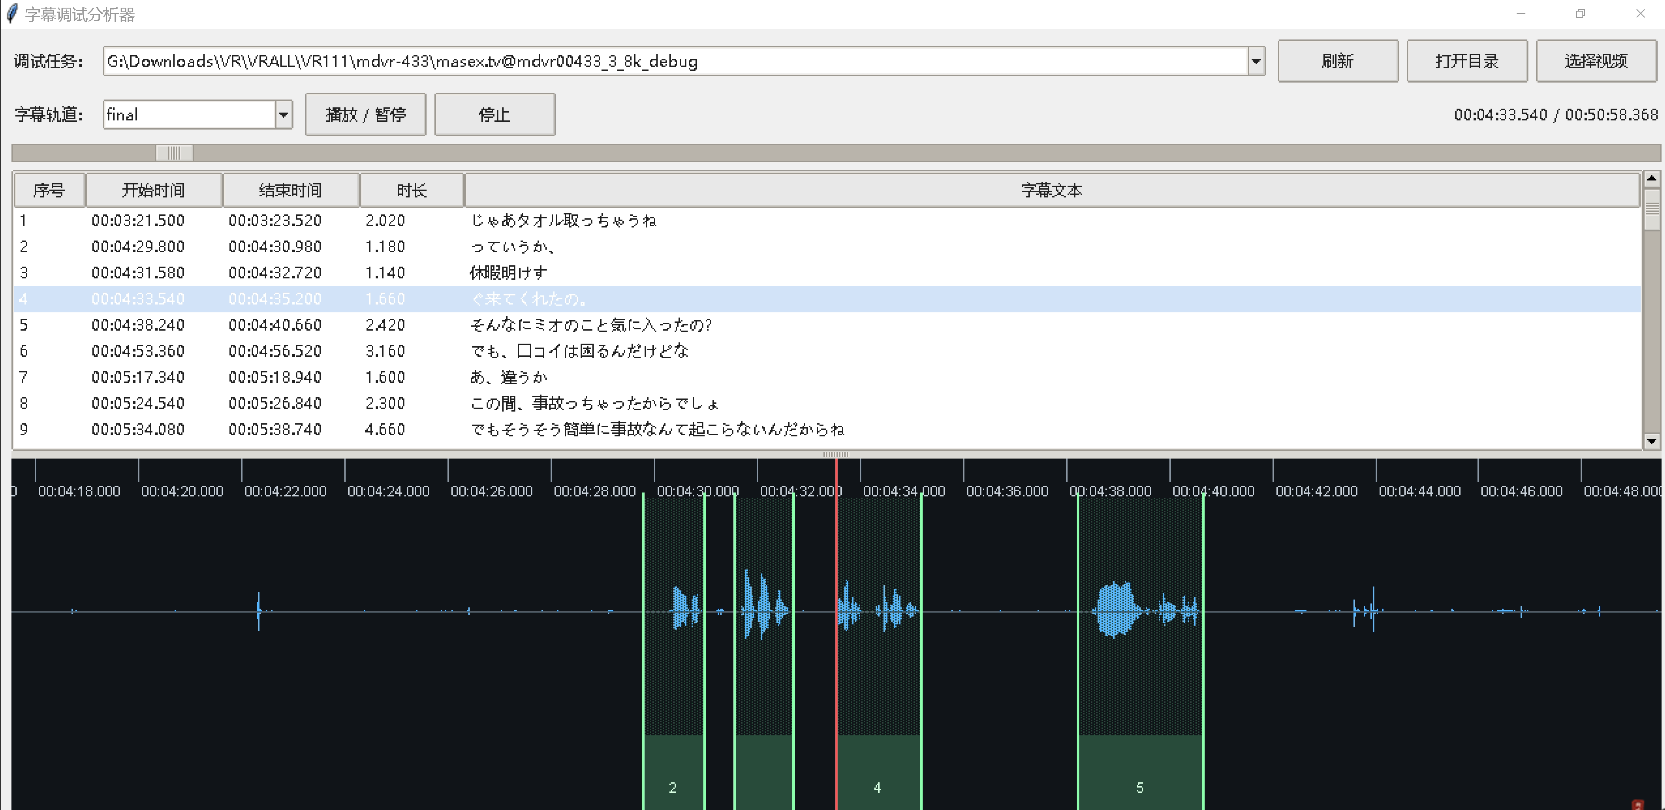Screen dimensions: 1665x810
Task: Open the 字幕轨道 final track dropdown
Action: point(283,115)
